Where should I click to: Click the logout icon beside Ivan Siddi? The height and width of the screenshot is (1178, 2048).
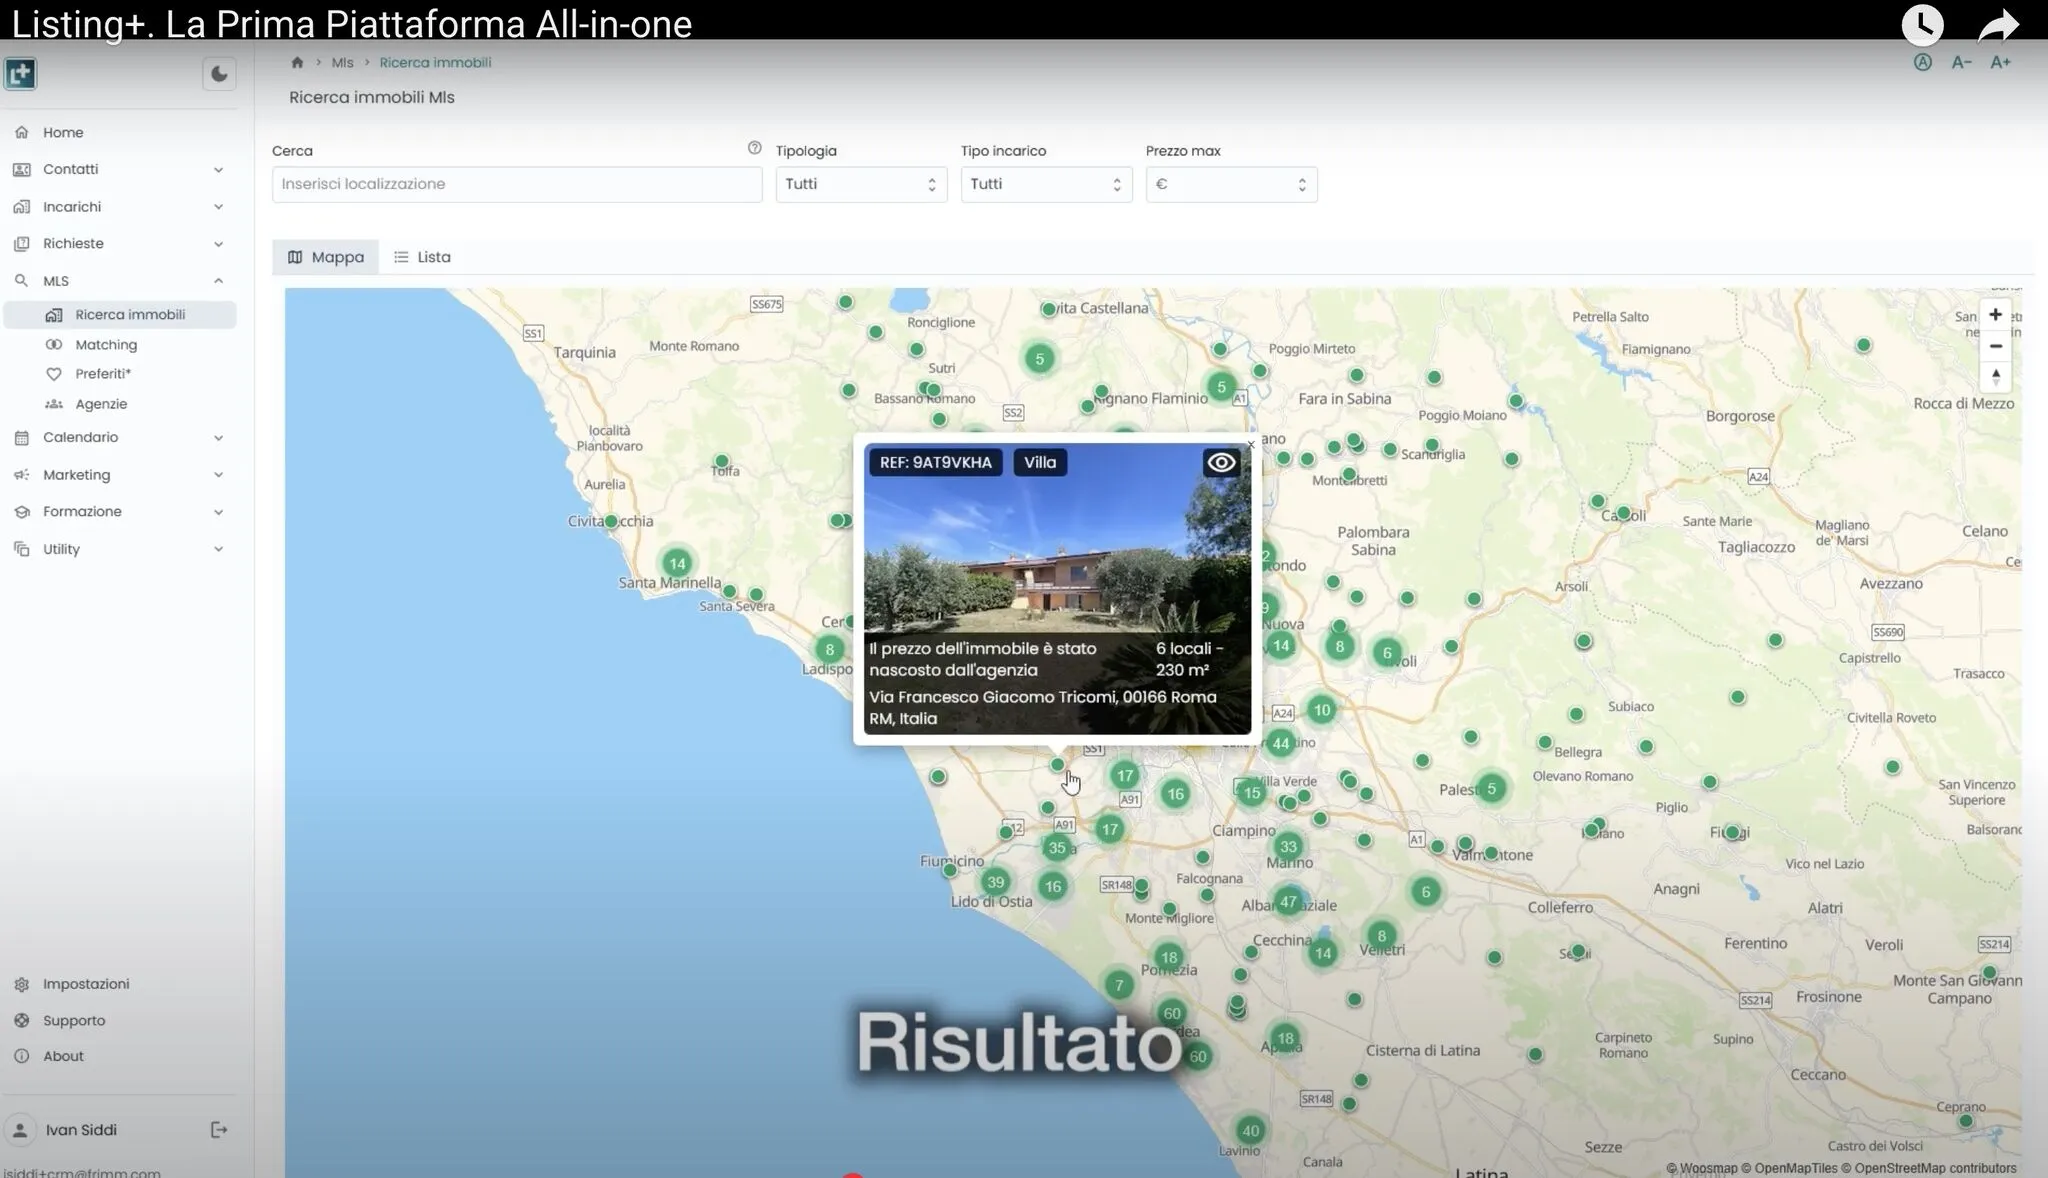coord(219,1130)
